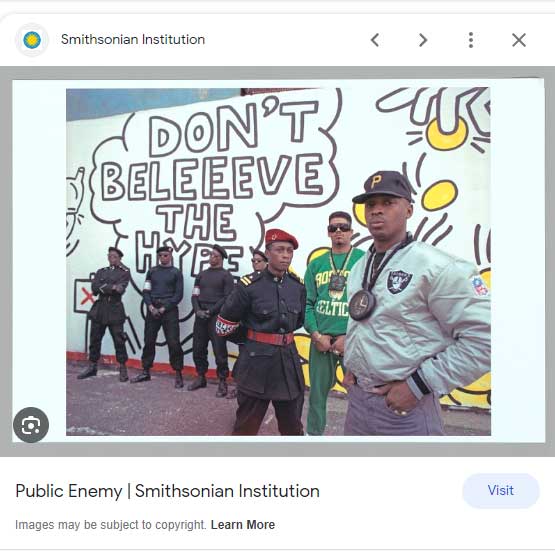Open the 'Public Enemy | Smithsonian Institution' title link
Screen dimensions: 555x553
pos(167,491)
